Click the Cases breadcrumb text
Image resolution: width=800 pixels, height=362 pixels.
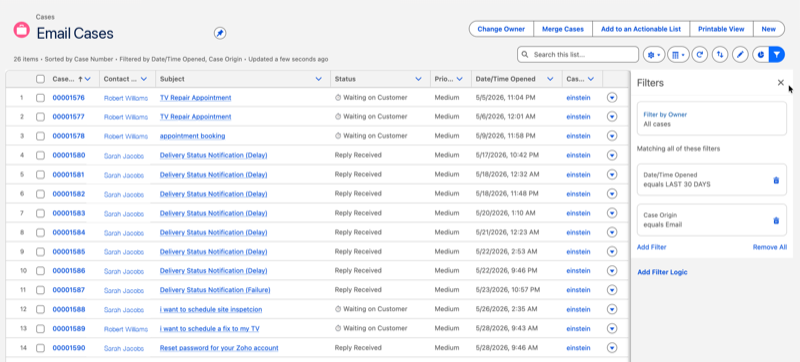[x=45, y=17]
